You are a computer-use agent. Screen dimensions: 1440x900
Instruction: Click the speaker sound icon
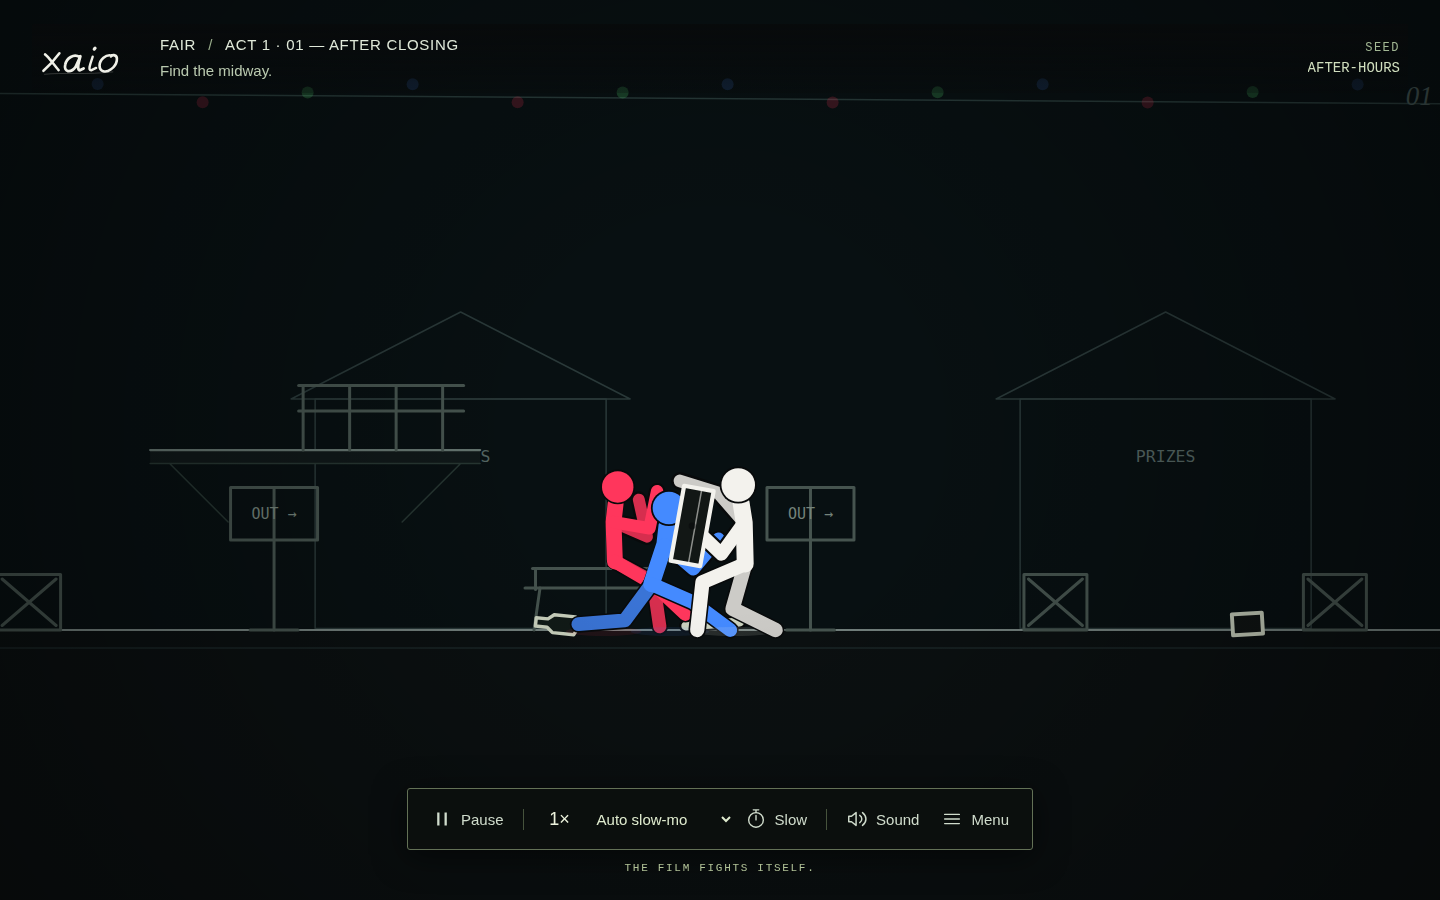point(857,819)
